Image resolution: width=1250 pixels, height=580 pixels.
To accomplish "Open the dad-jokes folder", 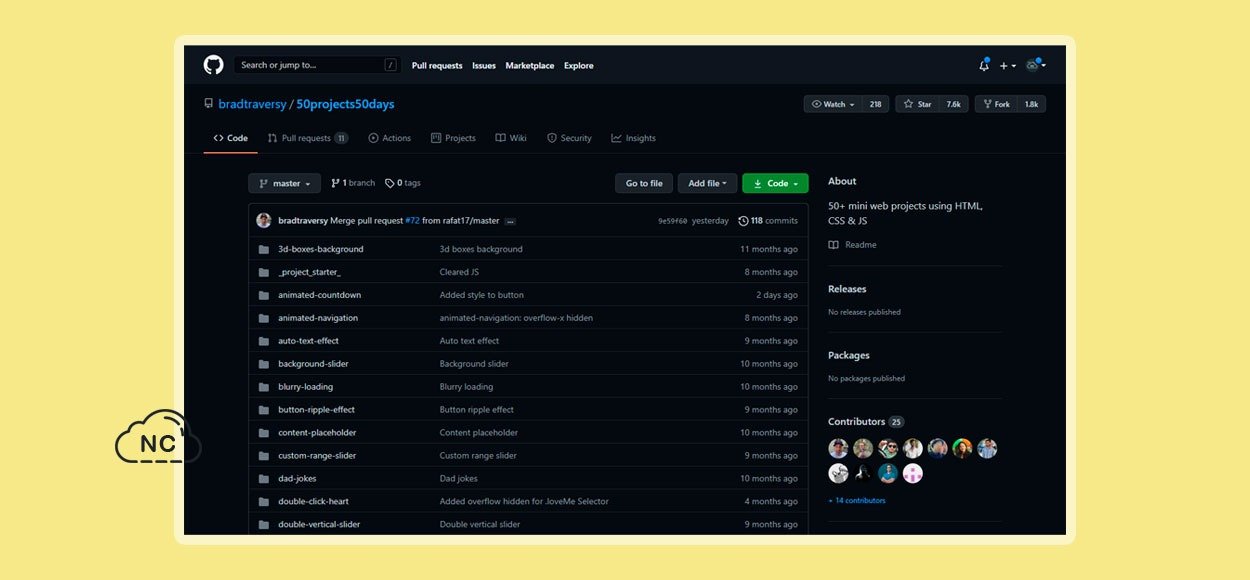I will pyautogui.click(x=297, y=479).
